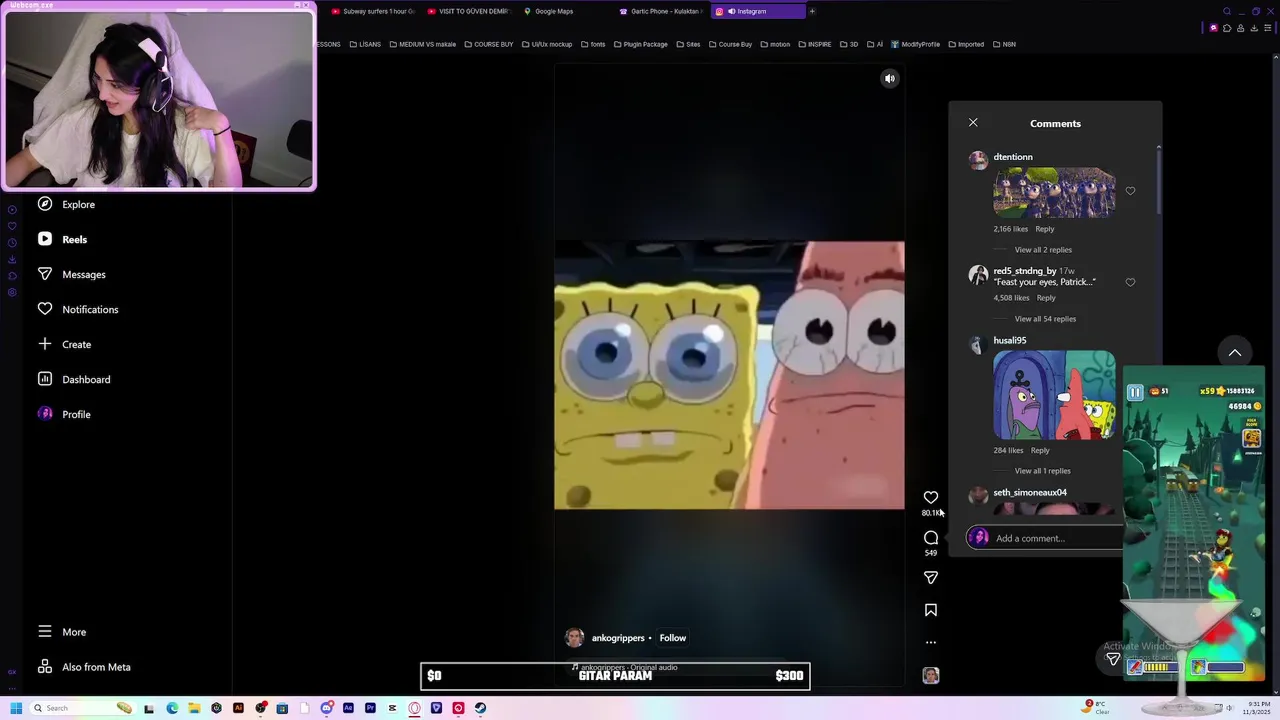Switch to VISIT TO GÜVEN DEMİR tab
Viewport: 1280px width, 720px height.
click(468, 11)
